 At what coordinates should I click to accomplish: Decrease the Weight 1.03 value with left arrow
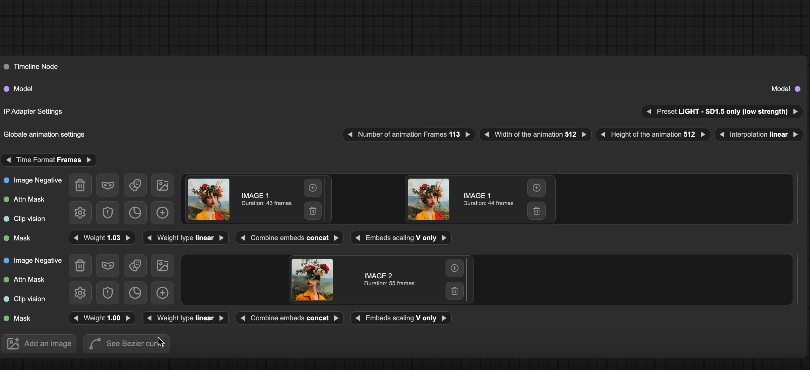point(76,238)
